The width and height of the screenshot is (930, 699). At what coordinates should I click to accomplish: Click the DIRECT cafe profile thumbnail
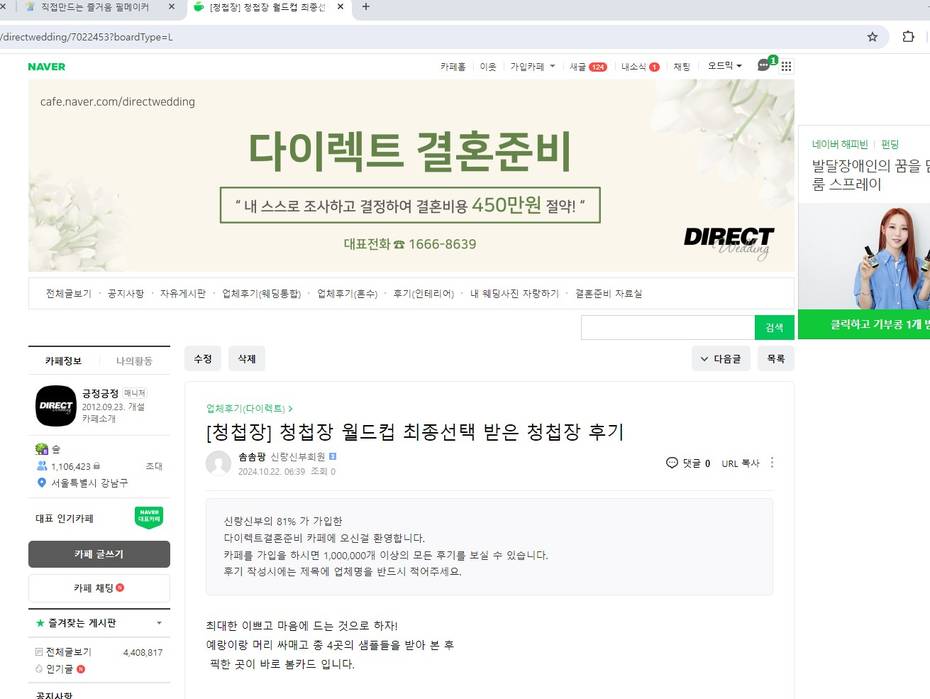coord(56,406)
